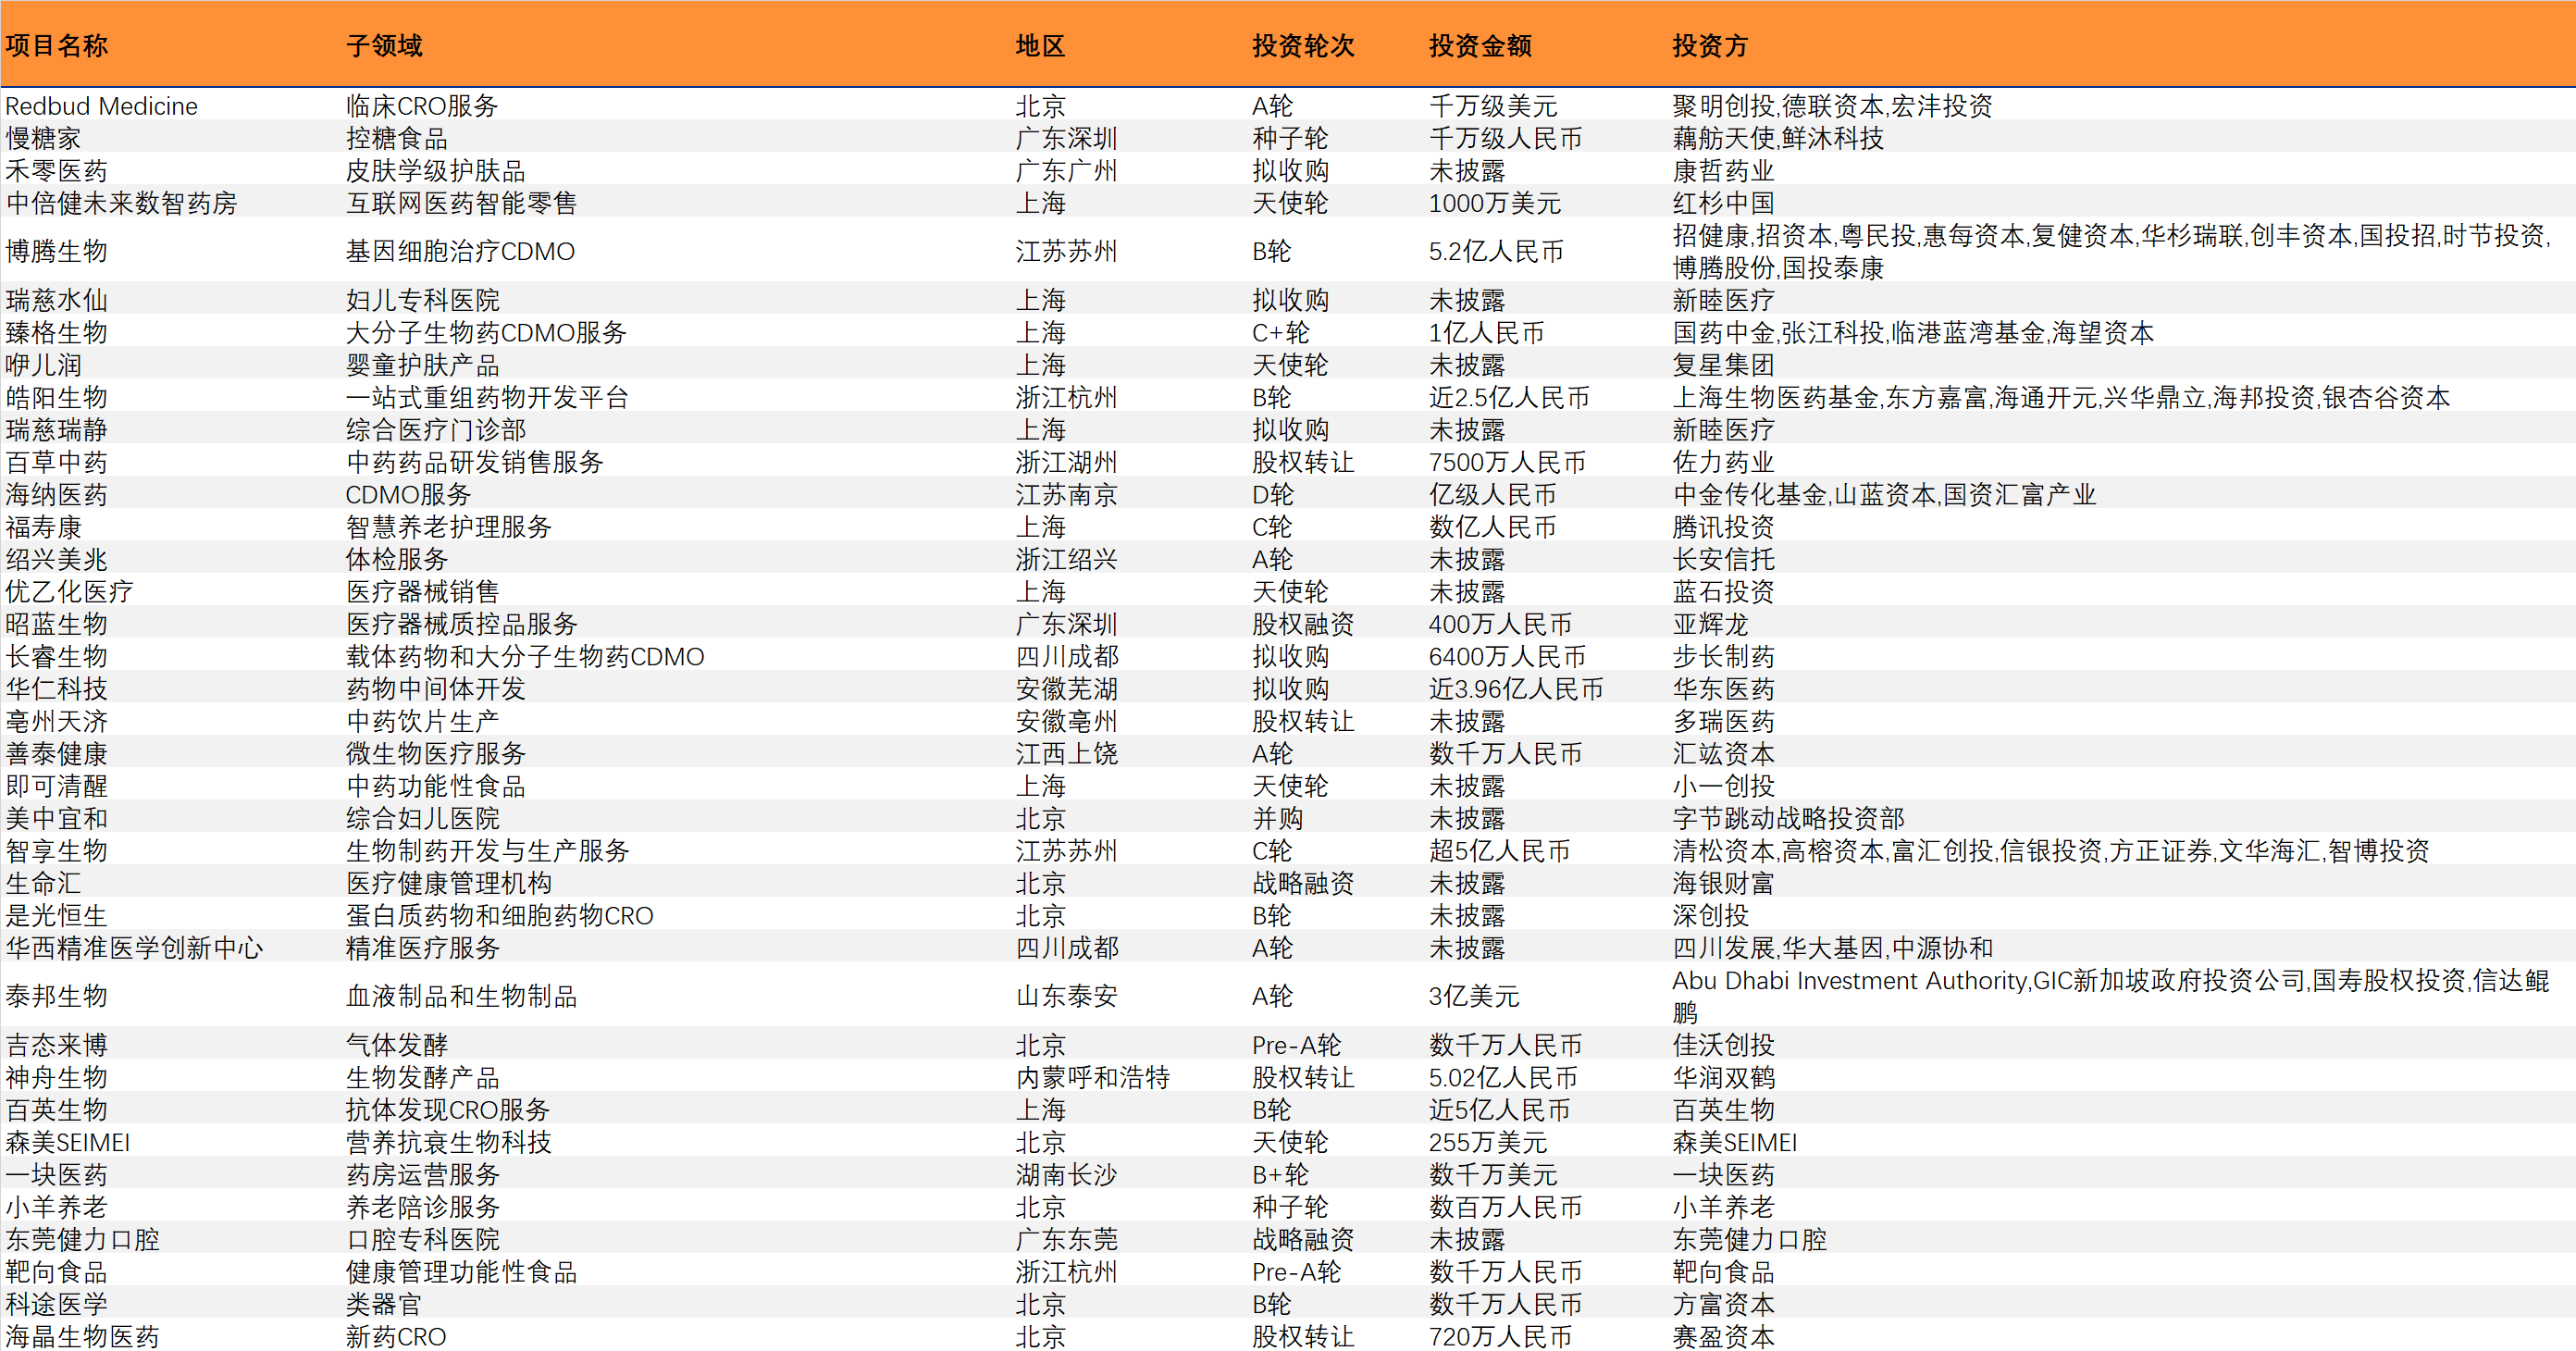Click the 佐力药业 investor cell
This screenshot has height=1351, width=2576.
[1723, 462]
